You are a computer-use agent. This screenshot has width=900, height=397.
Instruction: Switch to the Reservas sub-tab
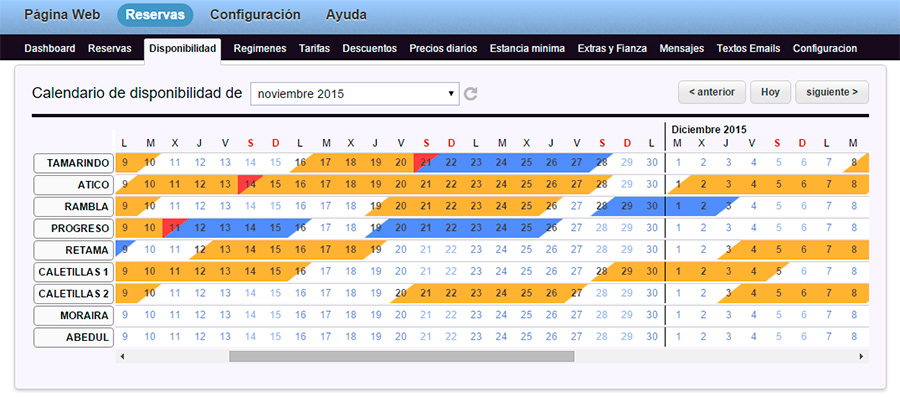pyautogui.click(x=110, y=49)
